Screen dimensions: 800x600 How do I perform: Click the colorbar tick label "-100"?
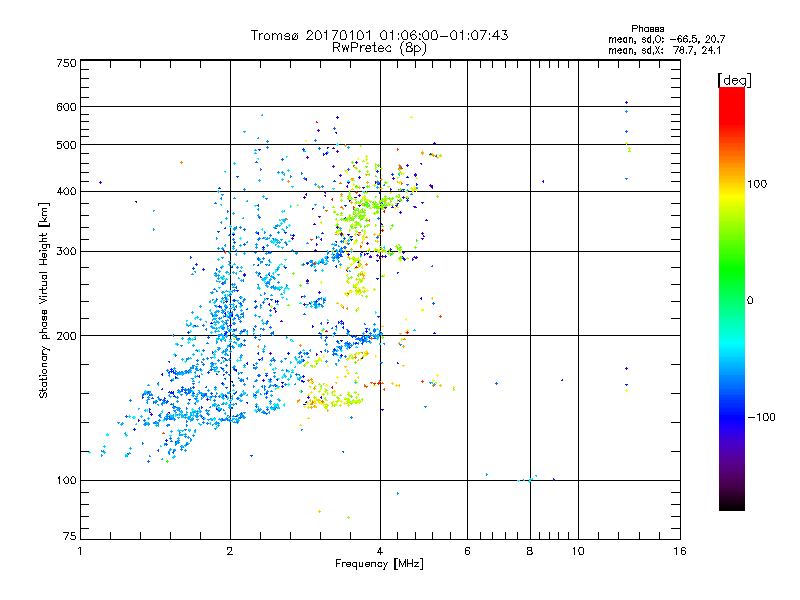(x=761, y=417)
